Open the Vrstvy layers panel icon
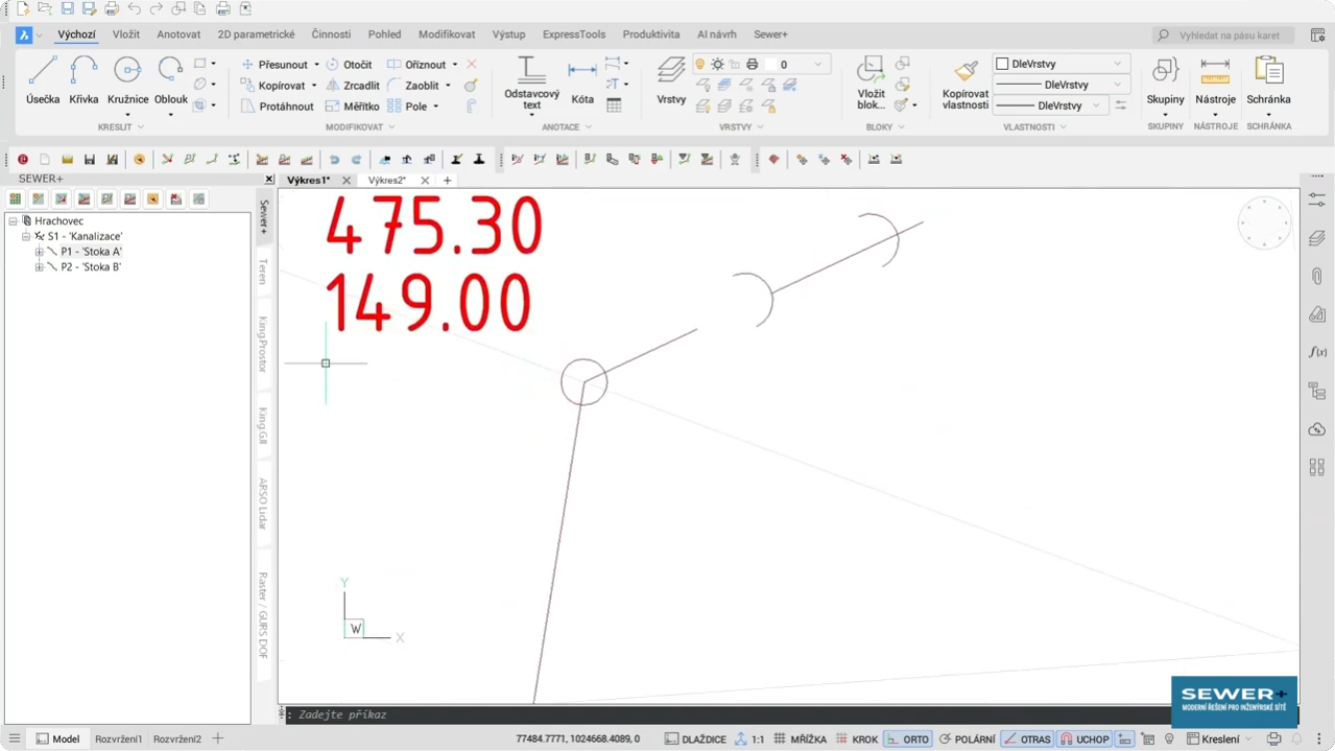Screen dimensions: 1335x751 [671, 80]
